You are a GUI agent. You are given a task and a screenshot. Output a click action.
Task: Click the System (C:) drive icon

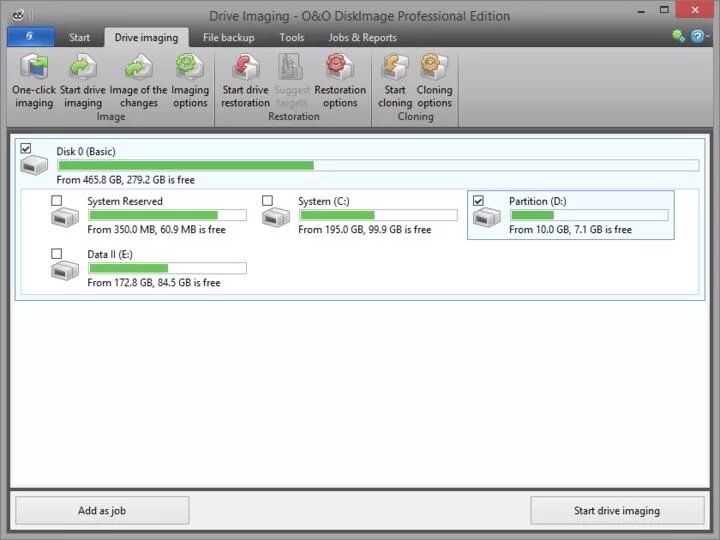(276, 217)
